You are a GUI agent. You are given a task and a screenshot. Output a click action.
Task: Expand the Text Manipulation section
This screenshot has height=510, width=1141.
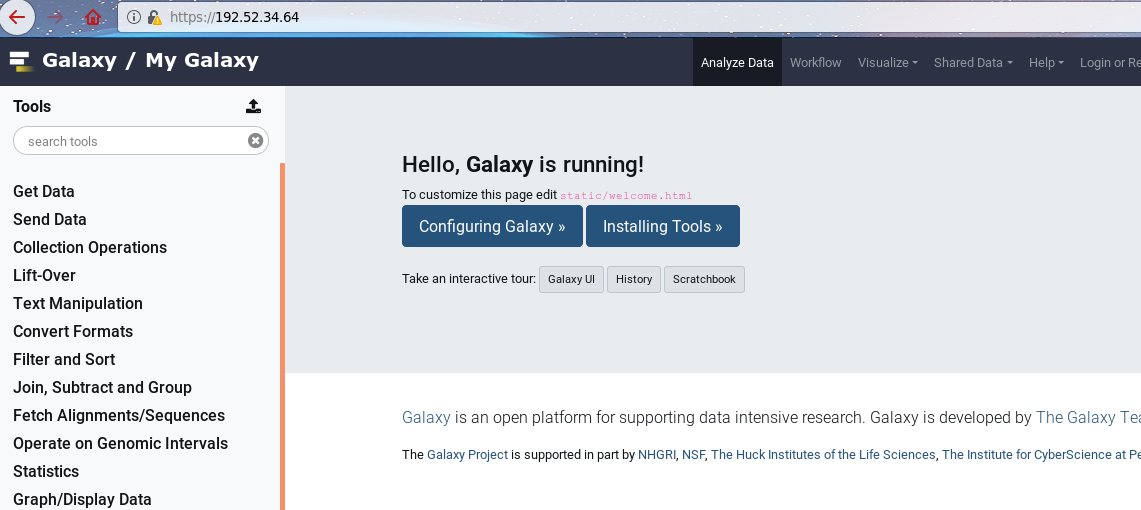pos(78,303)
